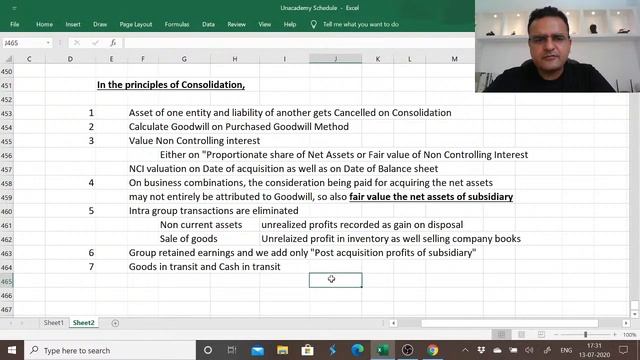Viewport: 640px width, 360px height.
Task: Switch to Page Layout view icon
Action: point(521,335)
